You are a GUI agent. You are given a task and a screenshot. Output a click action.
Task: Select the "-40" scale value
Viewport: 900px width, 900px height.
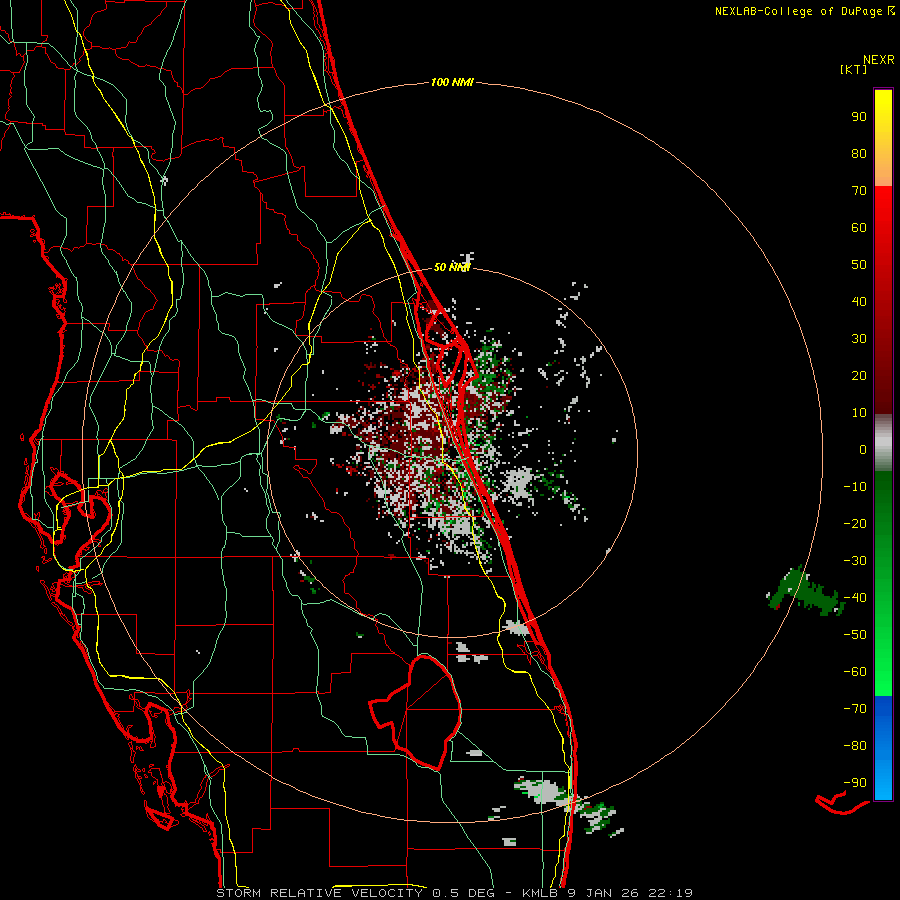point(855,598)
